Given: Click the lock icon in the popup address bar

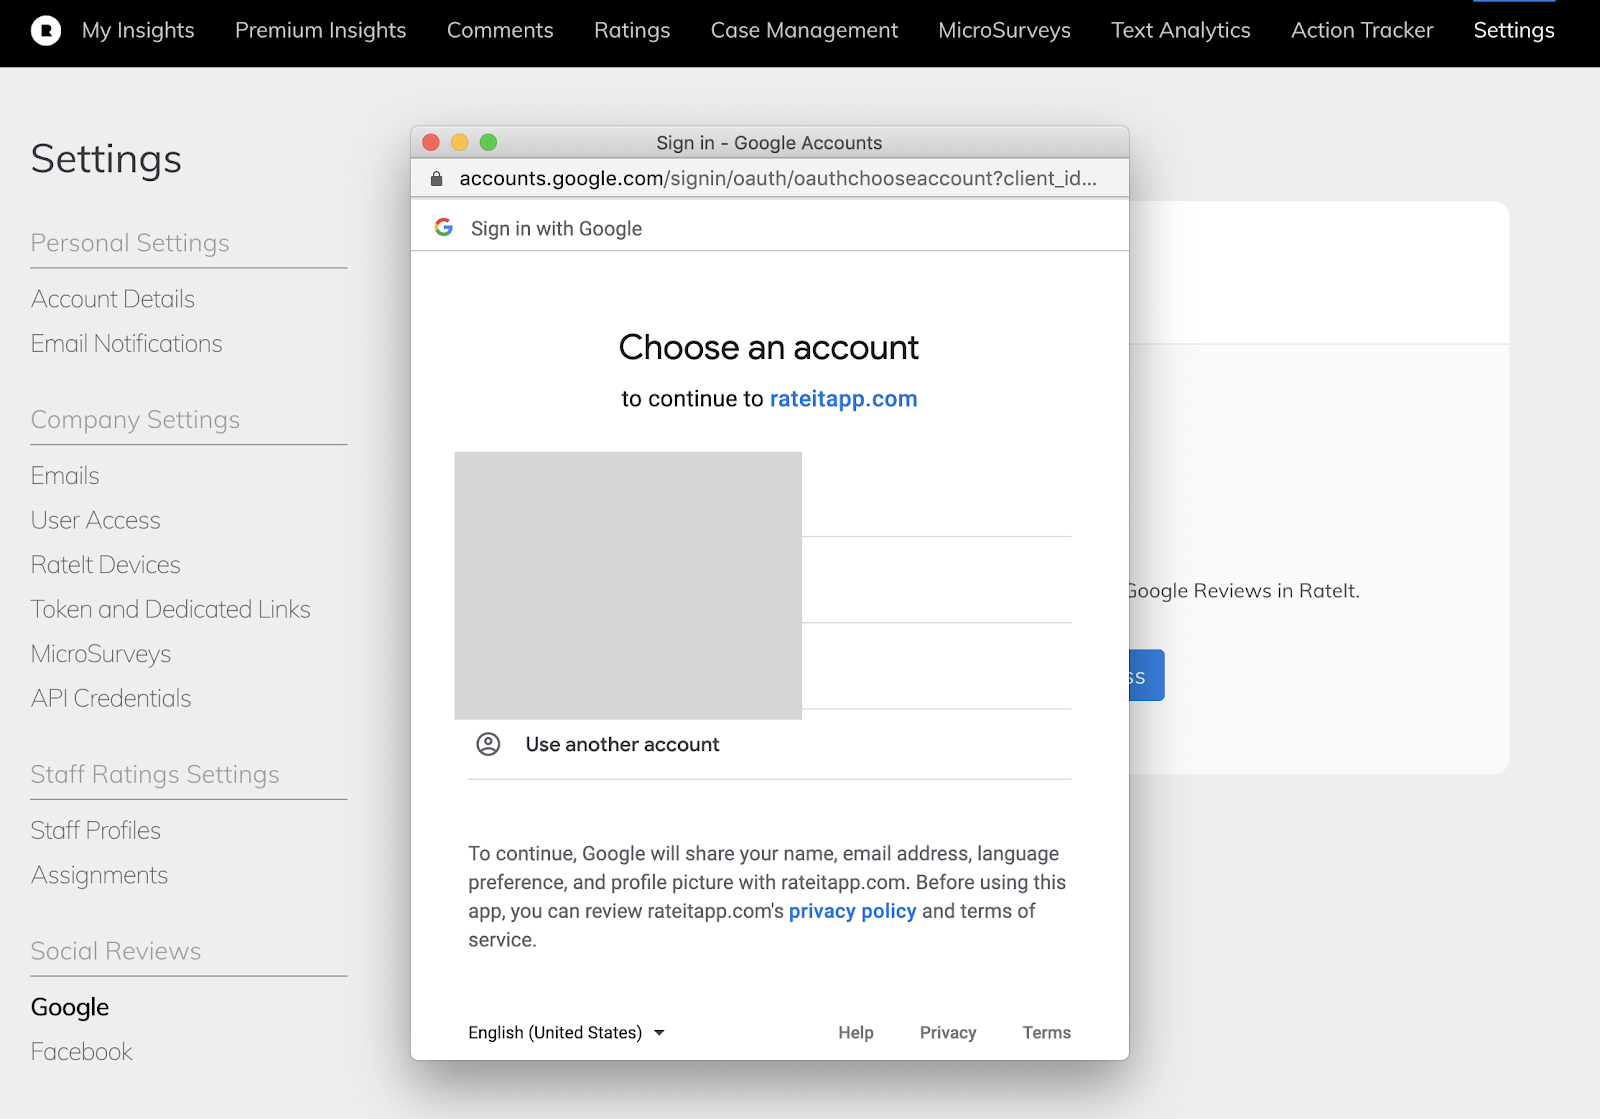Looking at the screenshot, I should point(436,179).
